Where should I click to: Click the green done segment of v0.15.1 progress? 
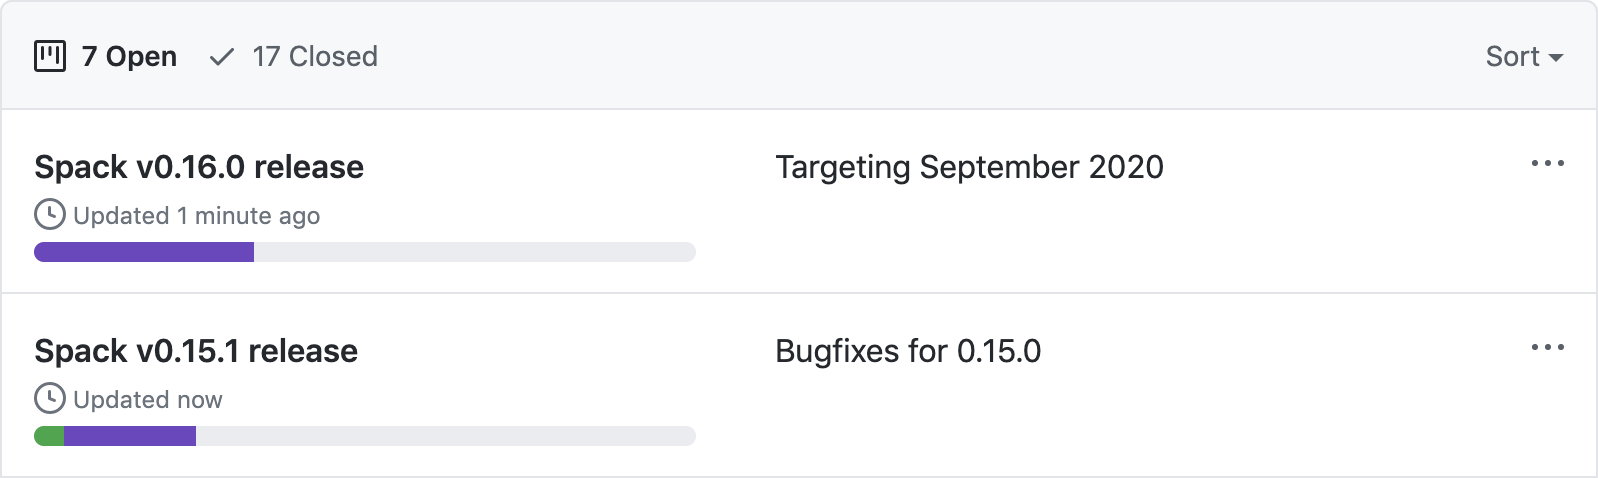pyautogui.click(x=49, y=436)
